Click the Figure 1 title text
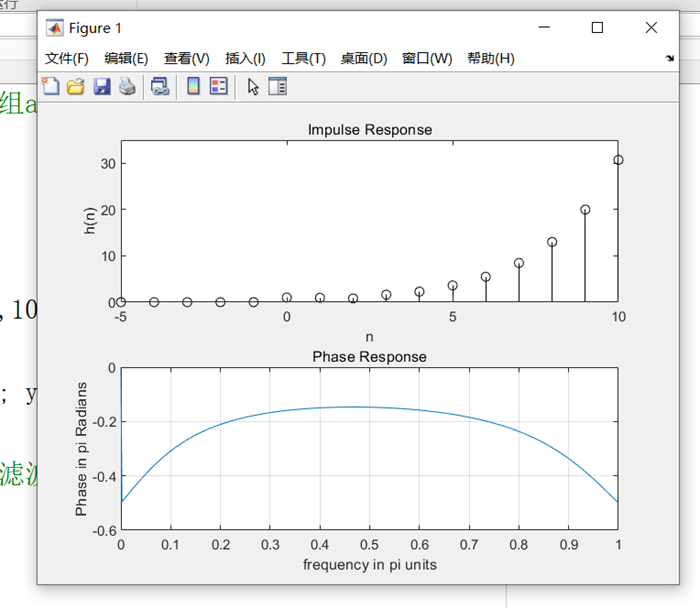Image resolution: width=700 pixels, height=608 pixels. point(95,28)
